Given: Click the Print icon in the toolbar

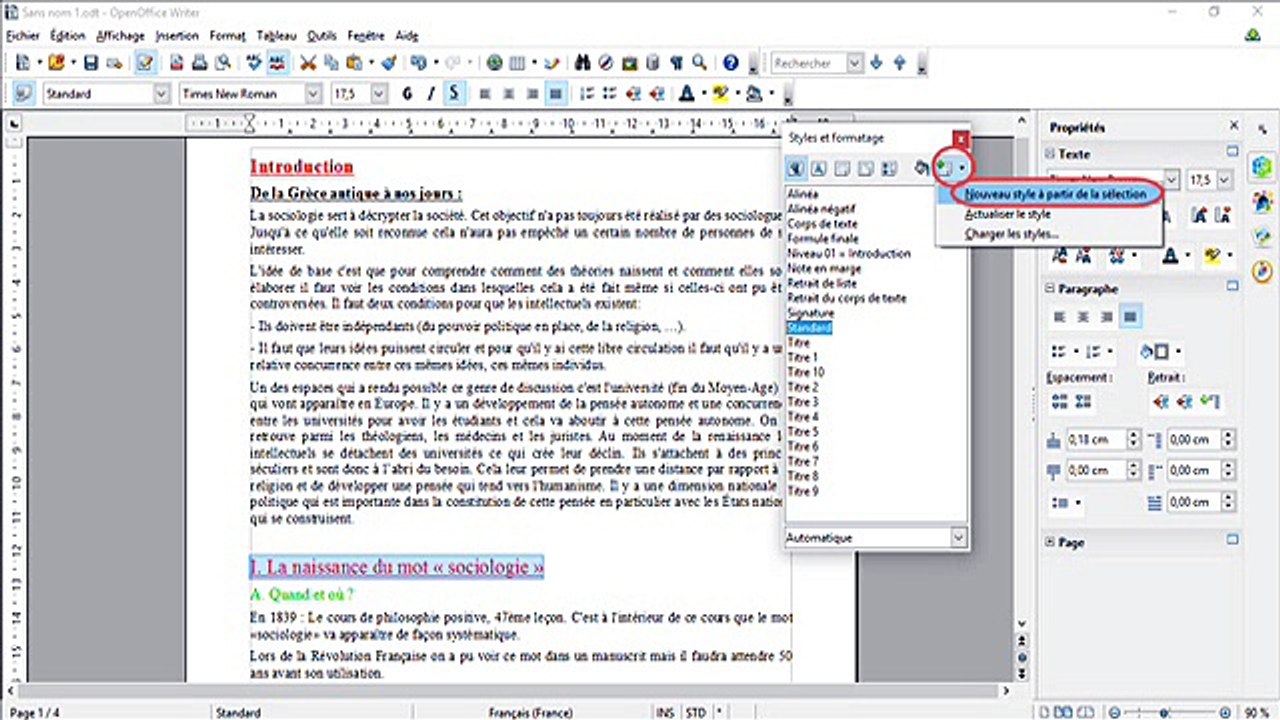Looking at the screenshot, I should (199, 63).
